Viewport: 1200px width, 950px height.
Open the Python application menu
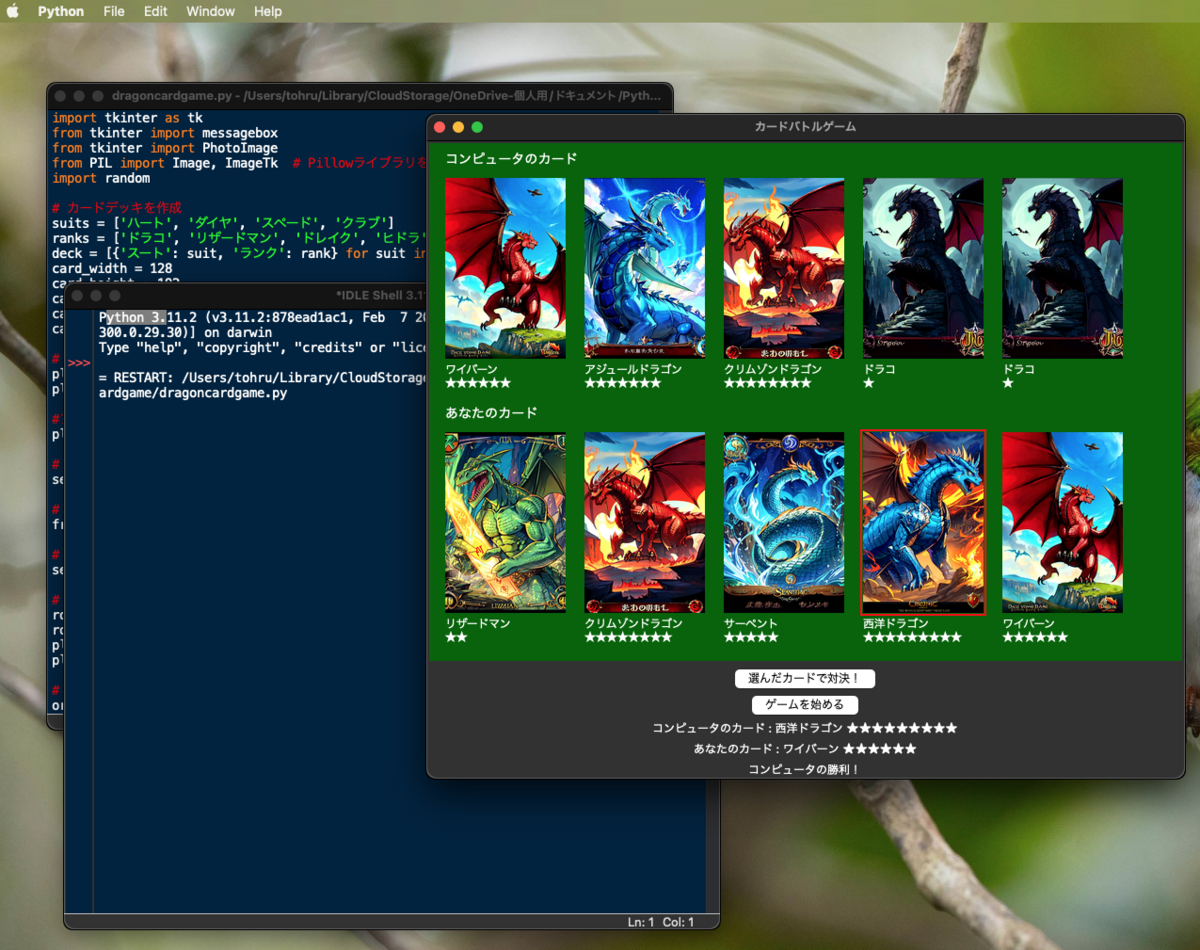pyautogui.click(x=61, y=11)
